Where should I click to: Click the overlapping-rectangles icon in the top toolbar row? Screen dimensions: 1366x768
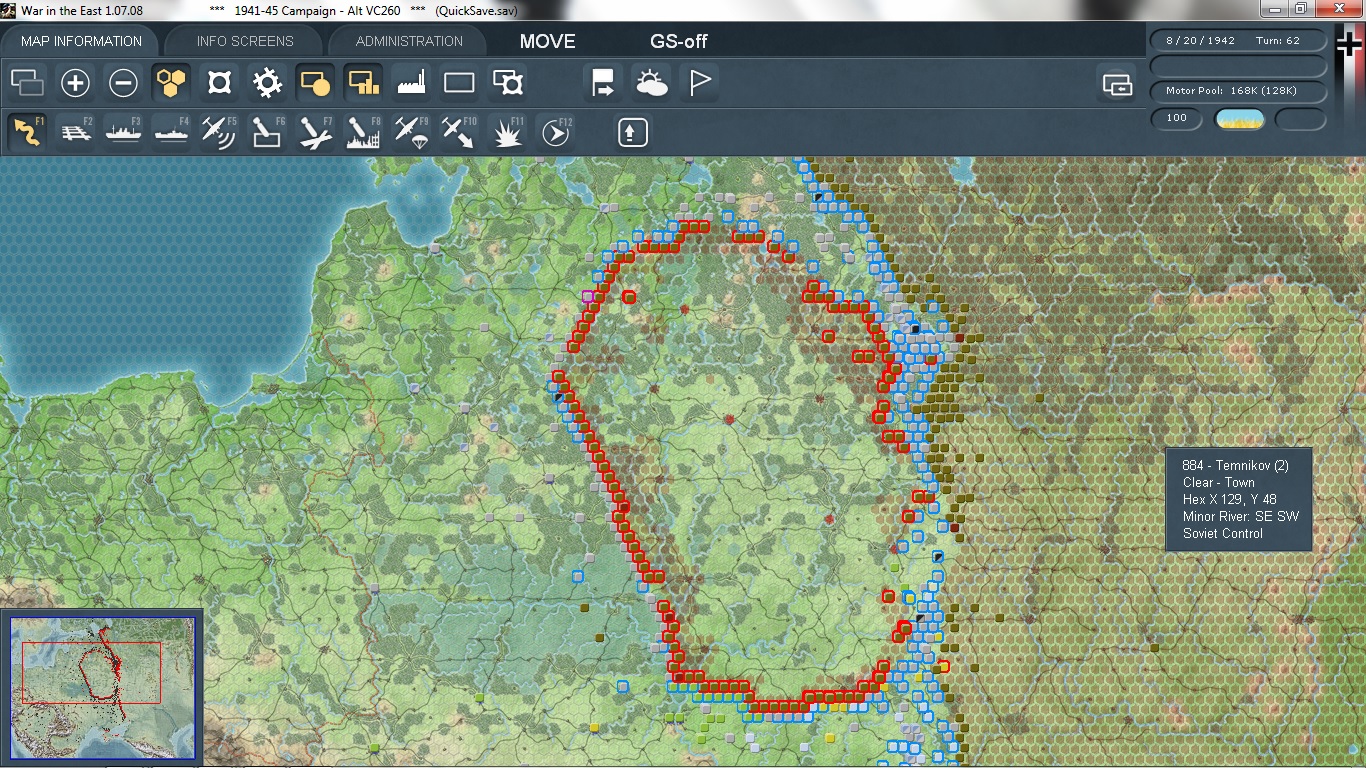coord(28,83)
